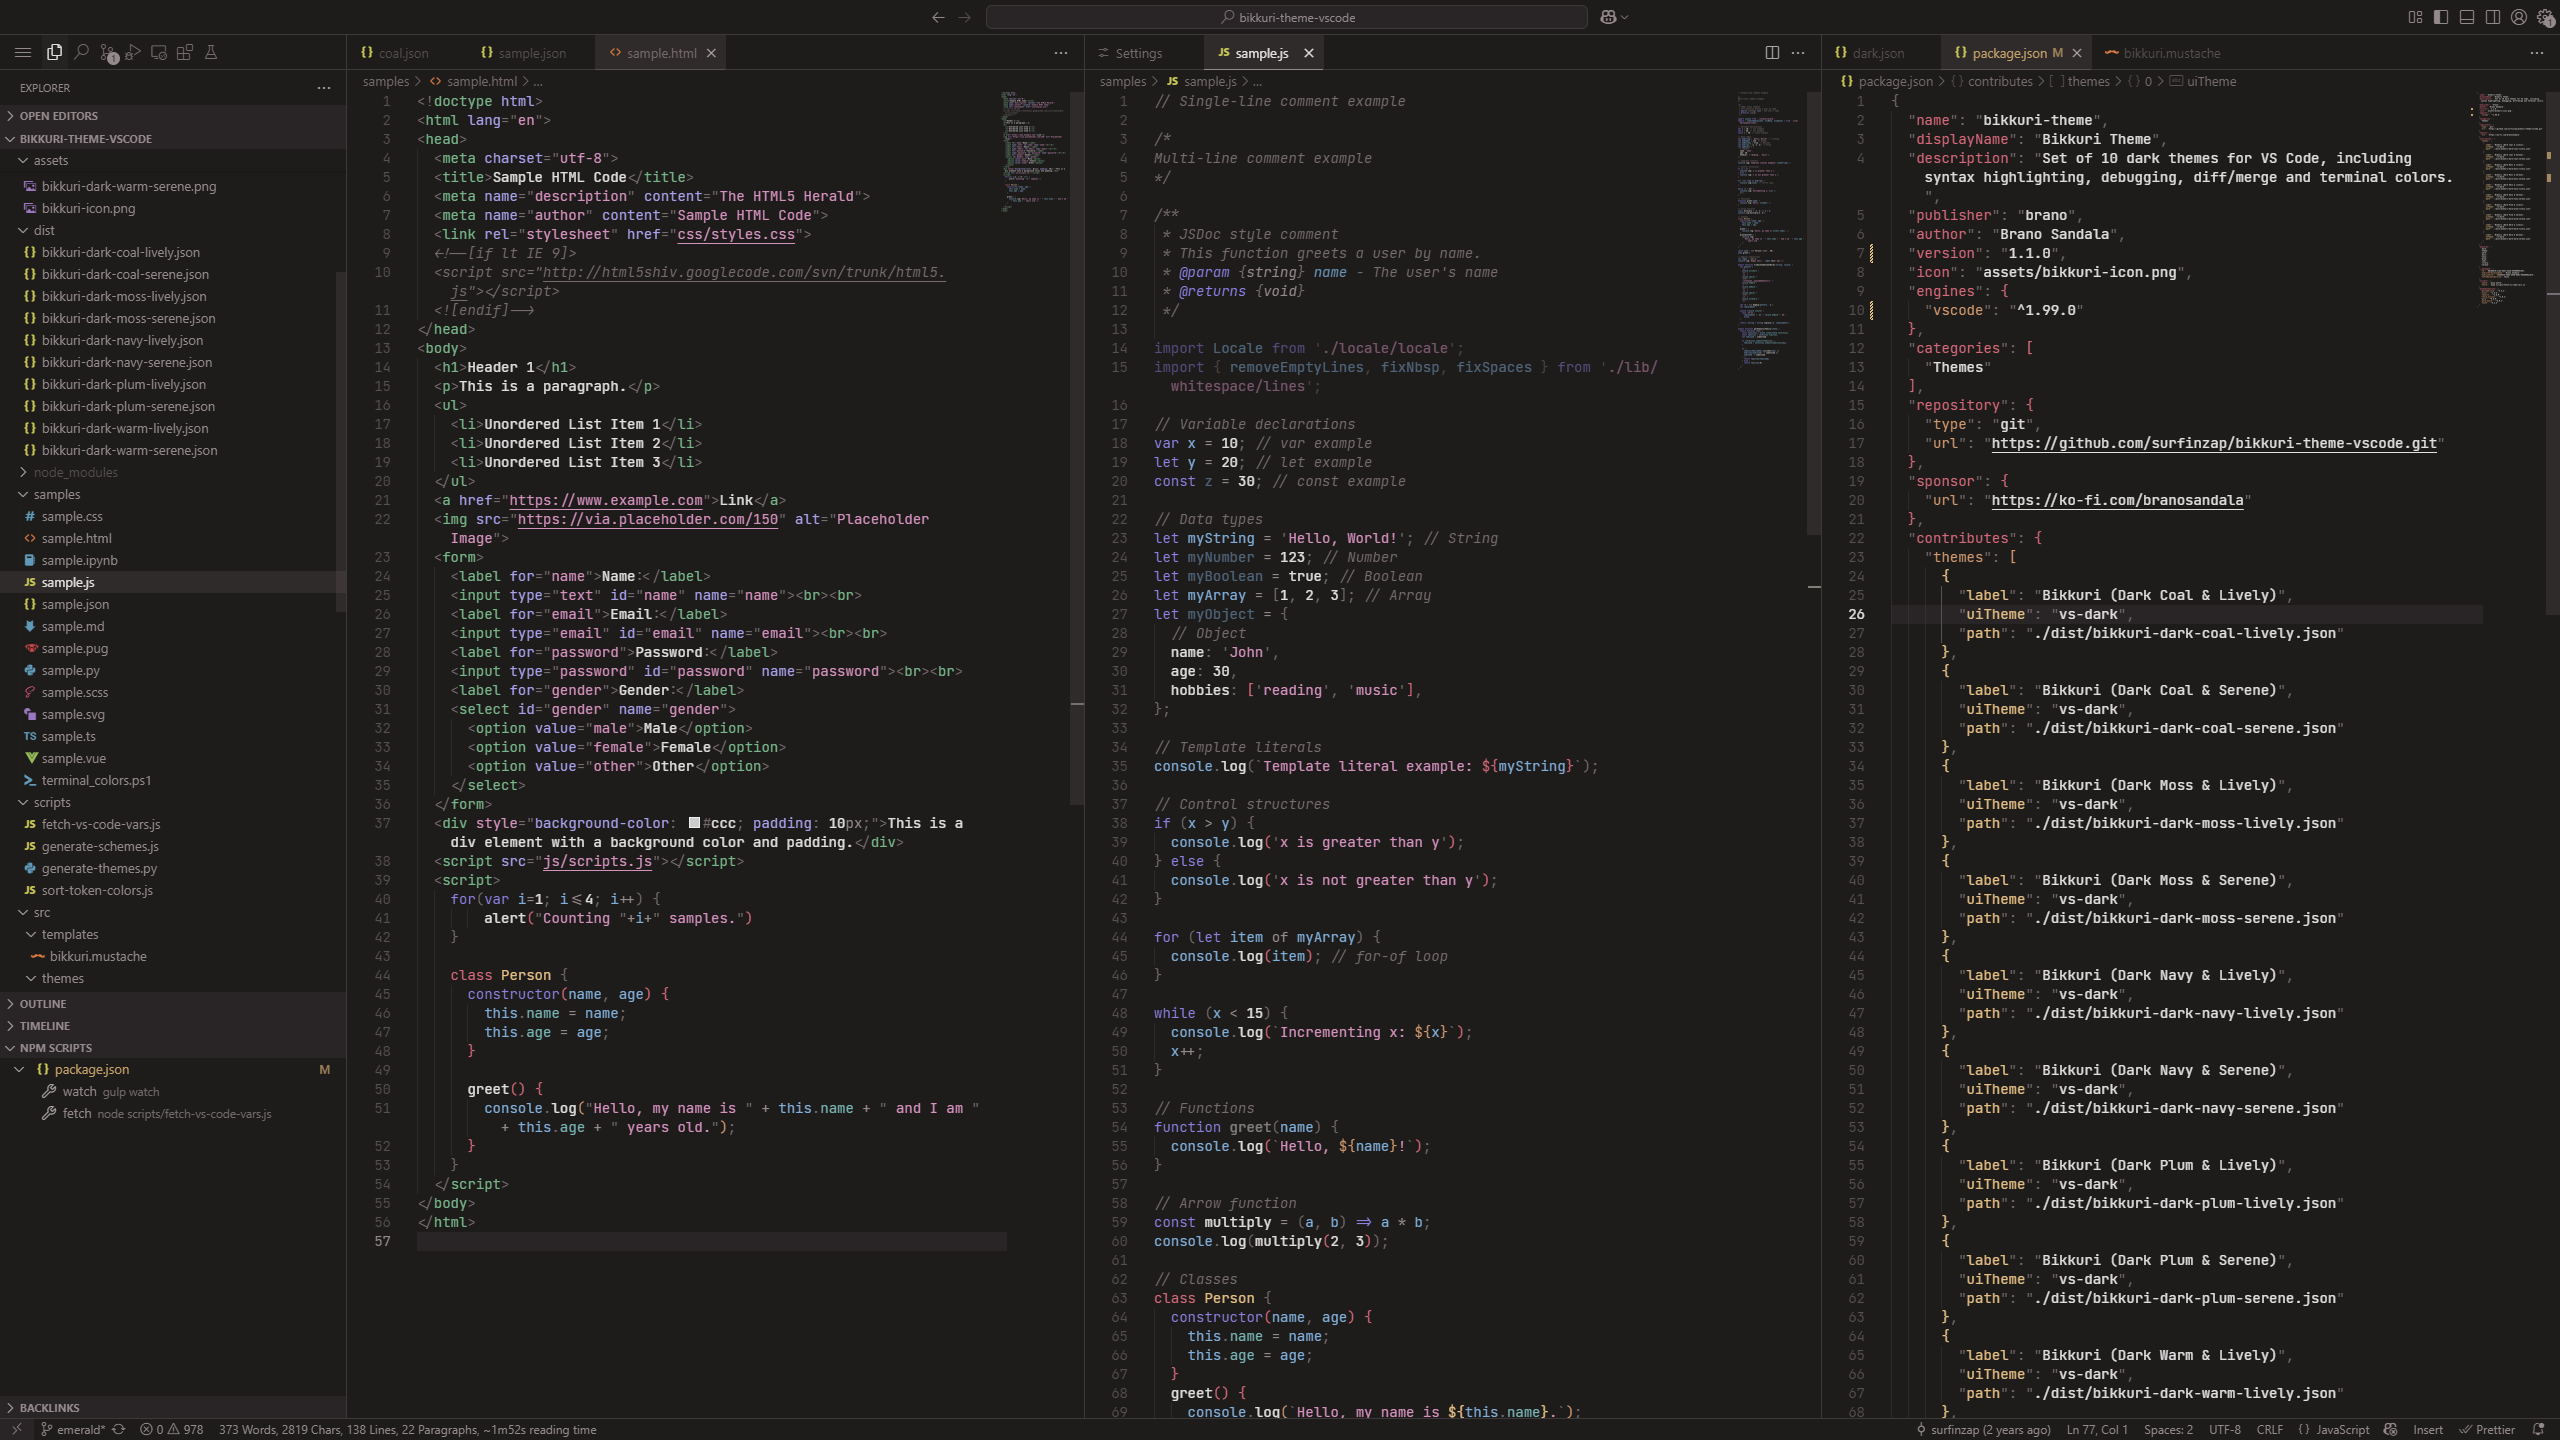
Task: Toggle bottom panel visibility
Action: click(x=2467, y=17)
